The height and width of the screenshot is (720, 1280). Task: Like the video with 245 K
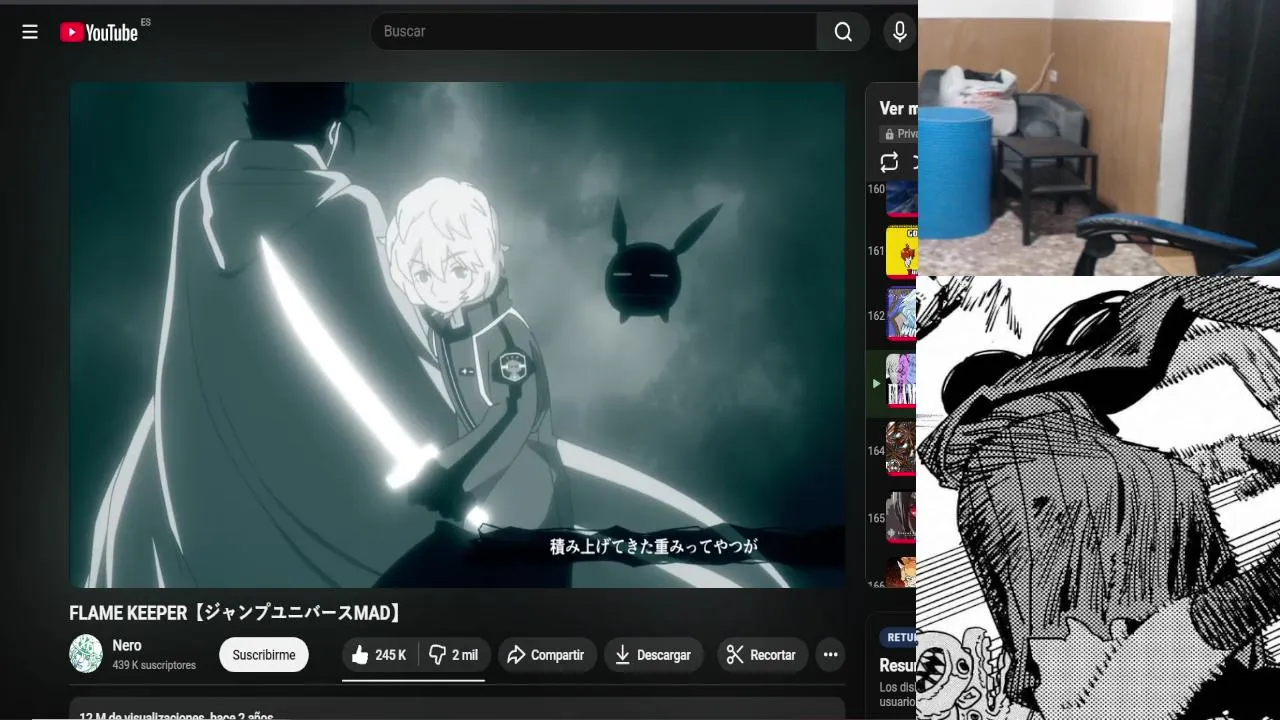pyautogui.click(x=380, y=655)
